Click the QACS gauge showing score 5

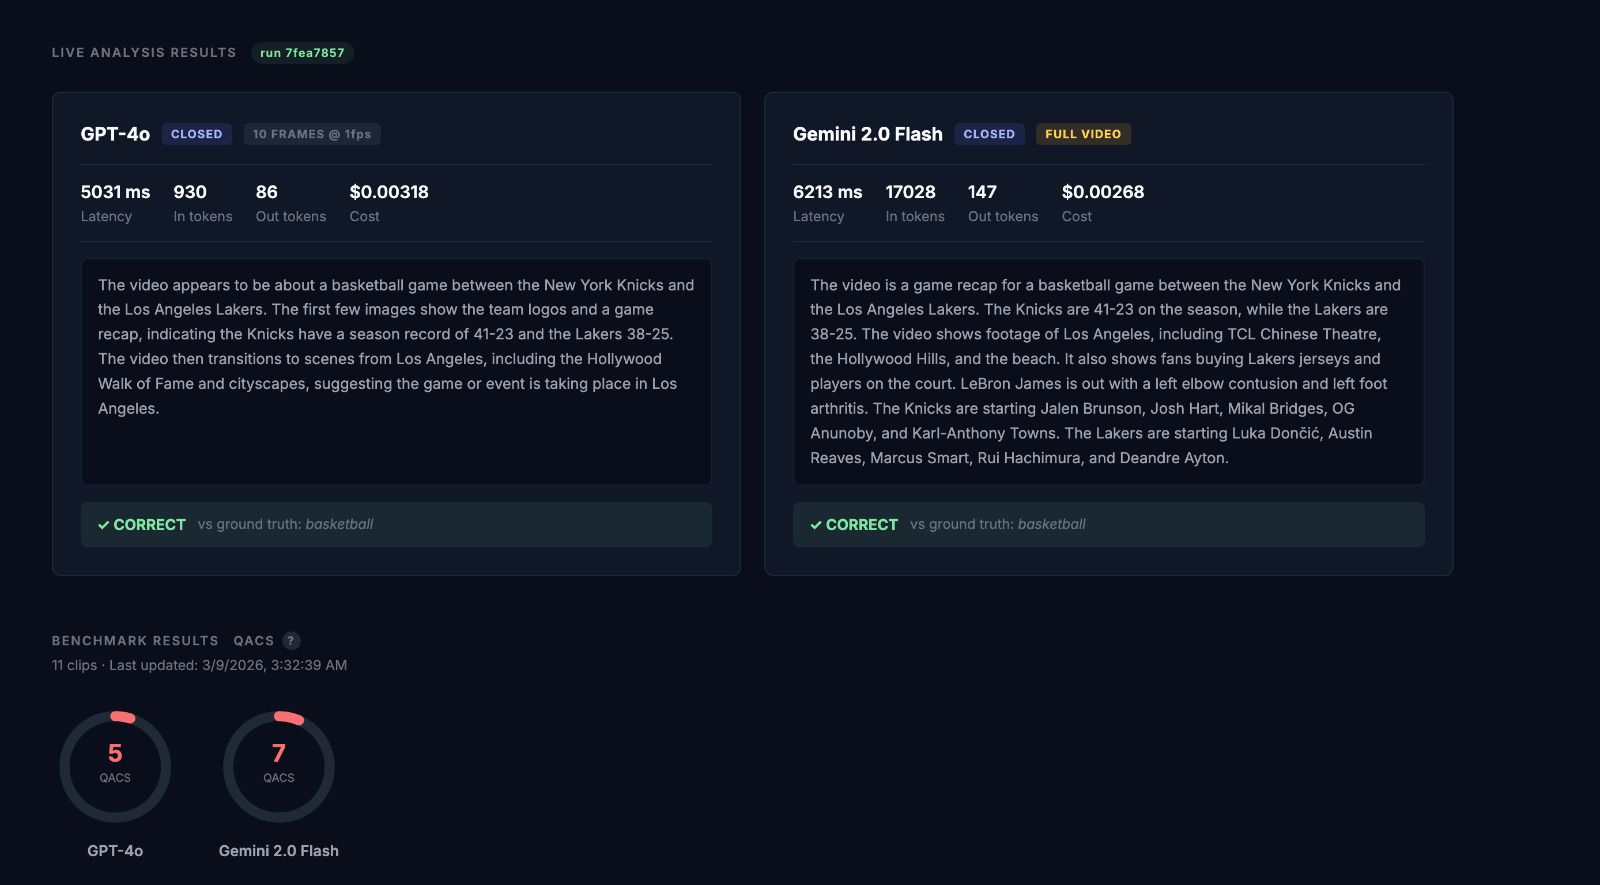[115, 767]
